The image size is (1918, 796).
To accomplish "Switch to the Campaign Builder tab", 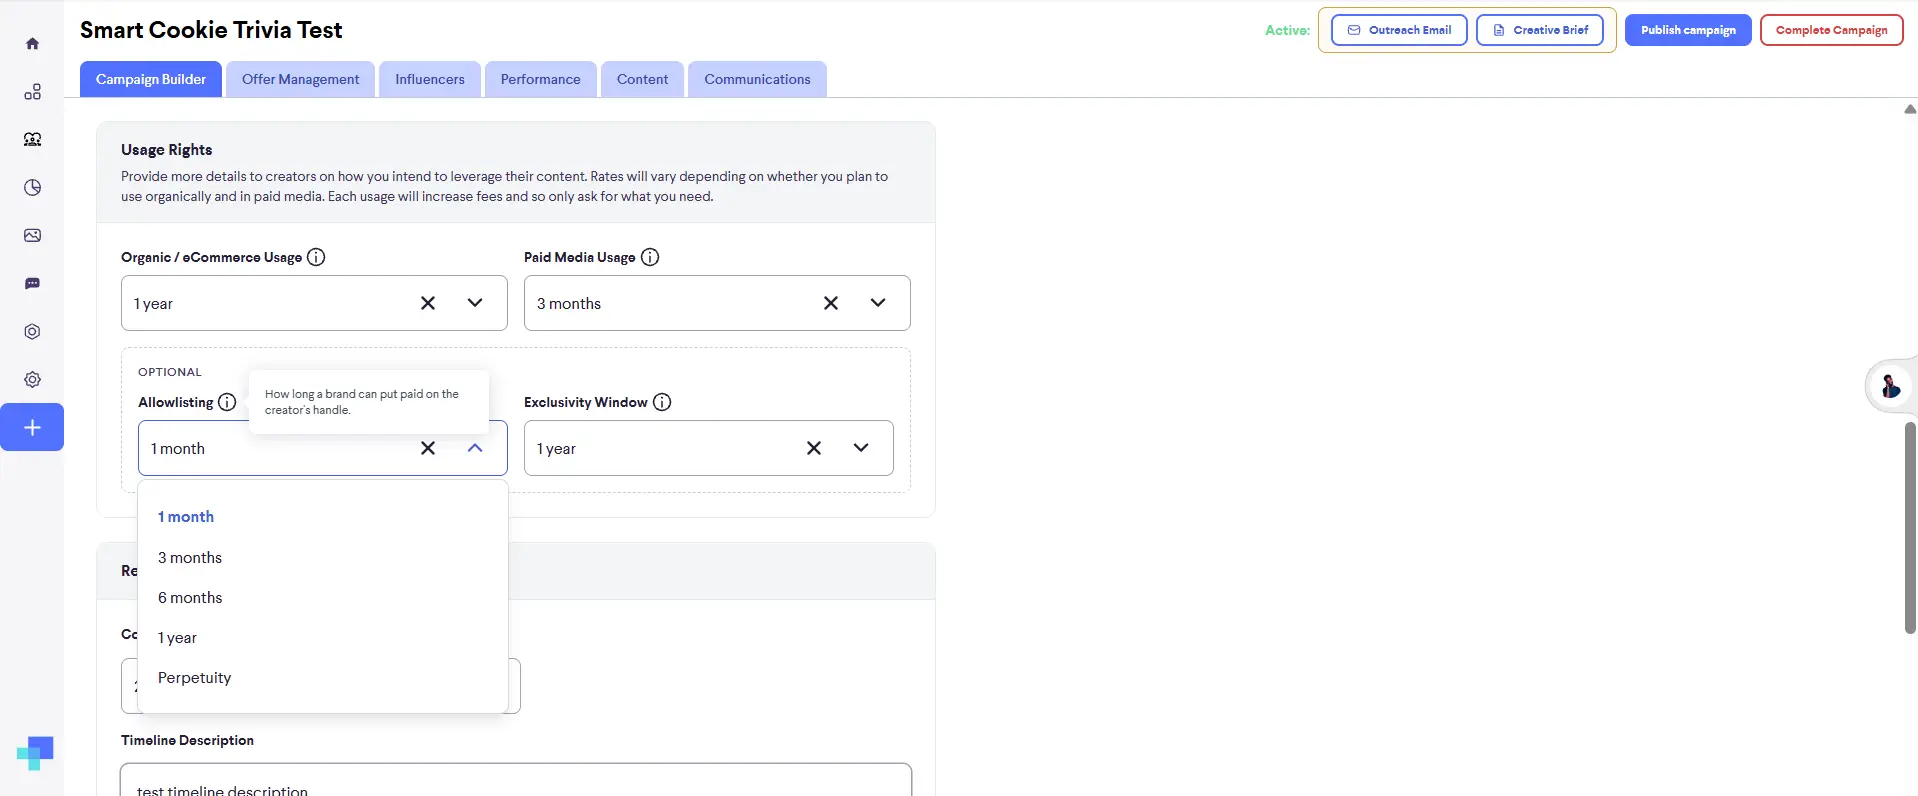I will point(151,79).
